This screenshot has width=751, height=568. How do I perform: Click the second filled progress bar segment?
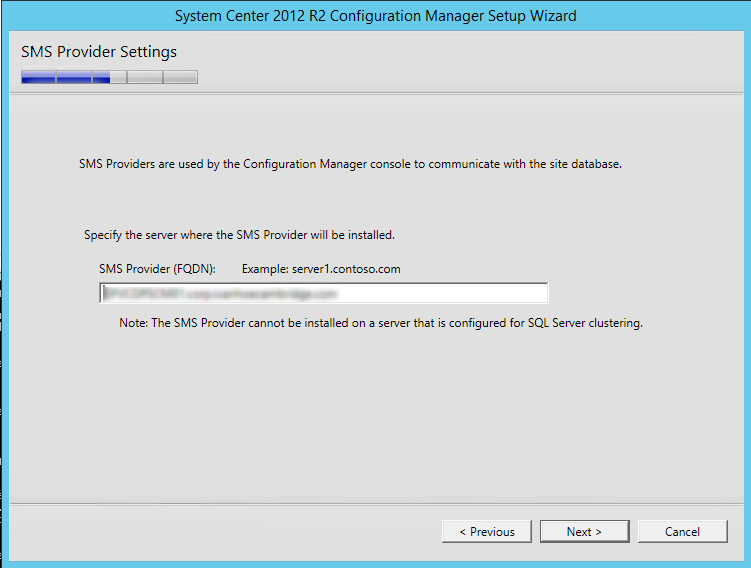74,77
